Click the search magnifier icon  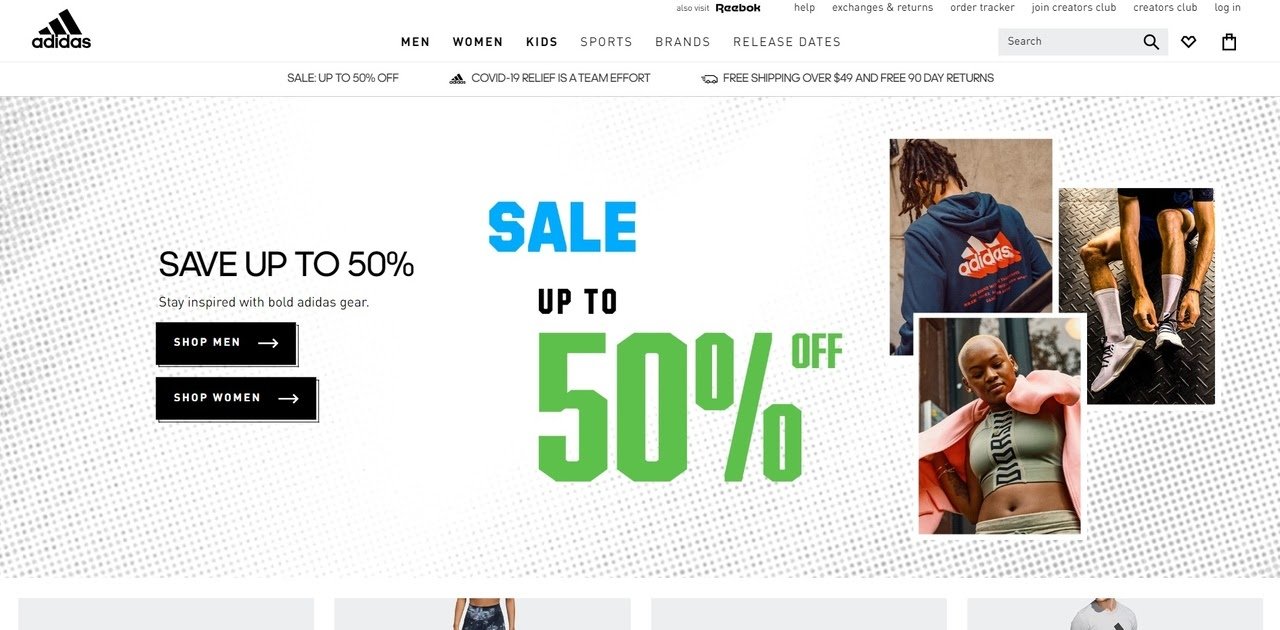pos(1151,42)
